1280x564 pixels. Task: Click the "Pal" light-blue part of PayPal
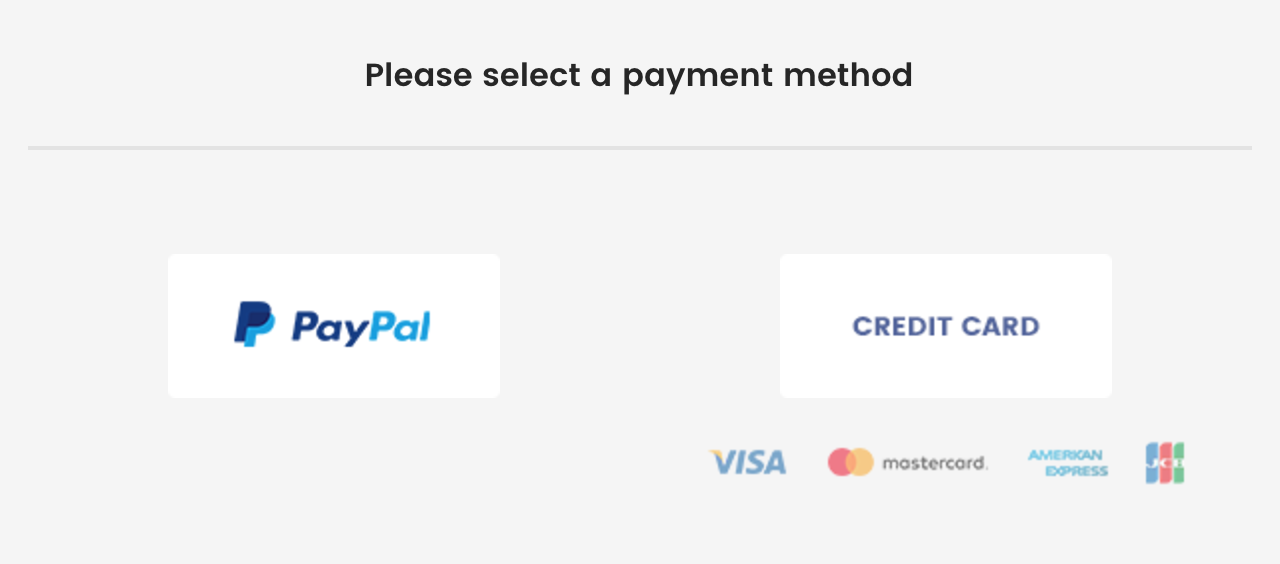(x=400, y=326)
